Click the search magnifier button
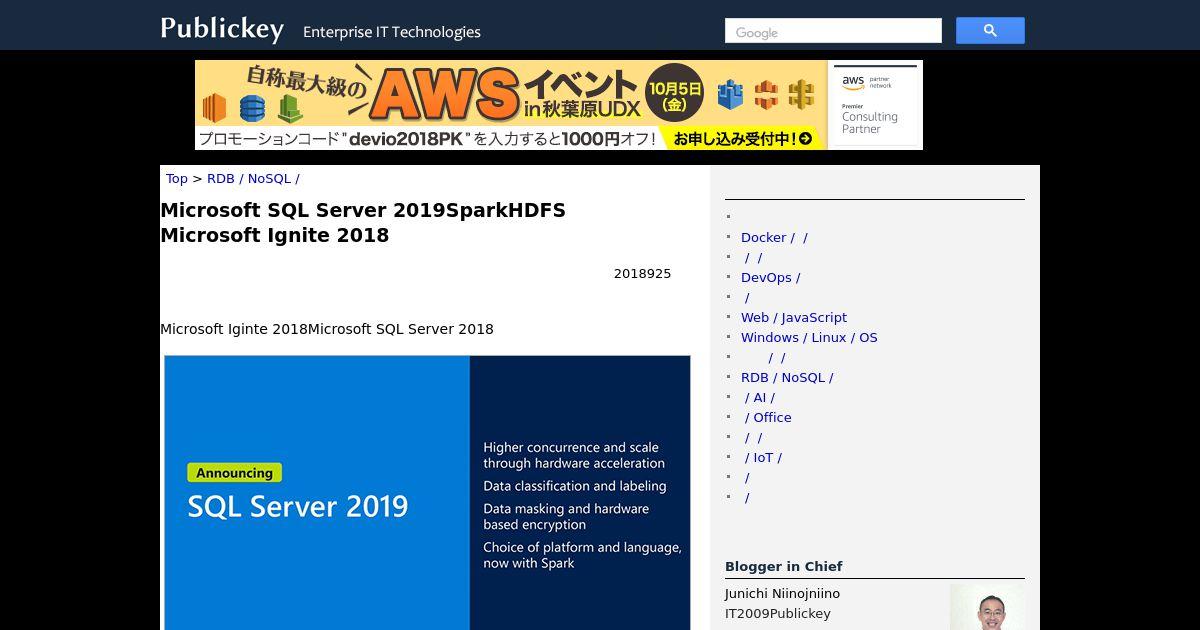The height and width of the screenshot is (630, 1200). (x=990, y=31)
